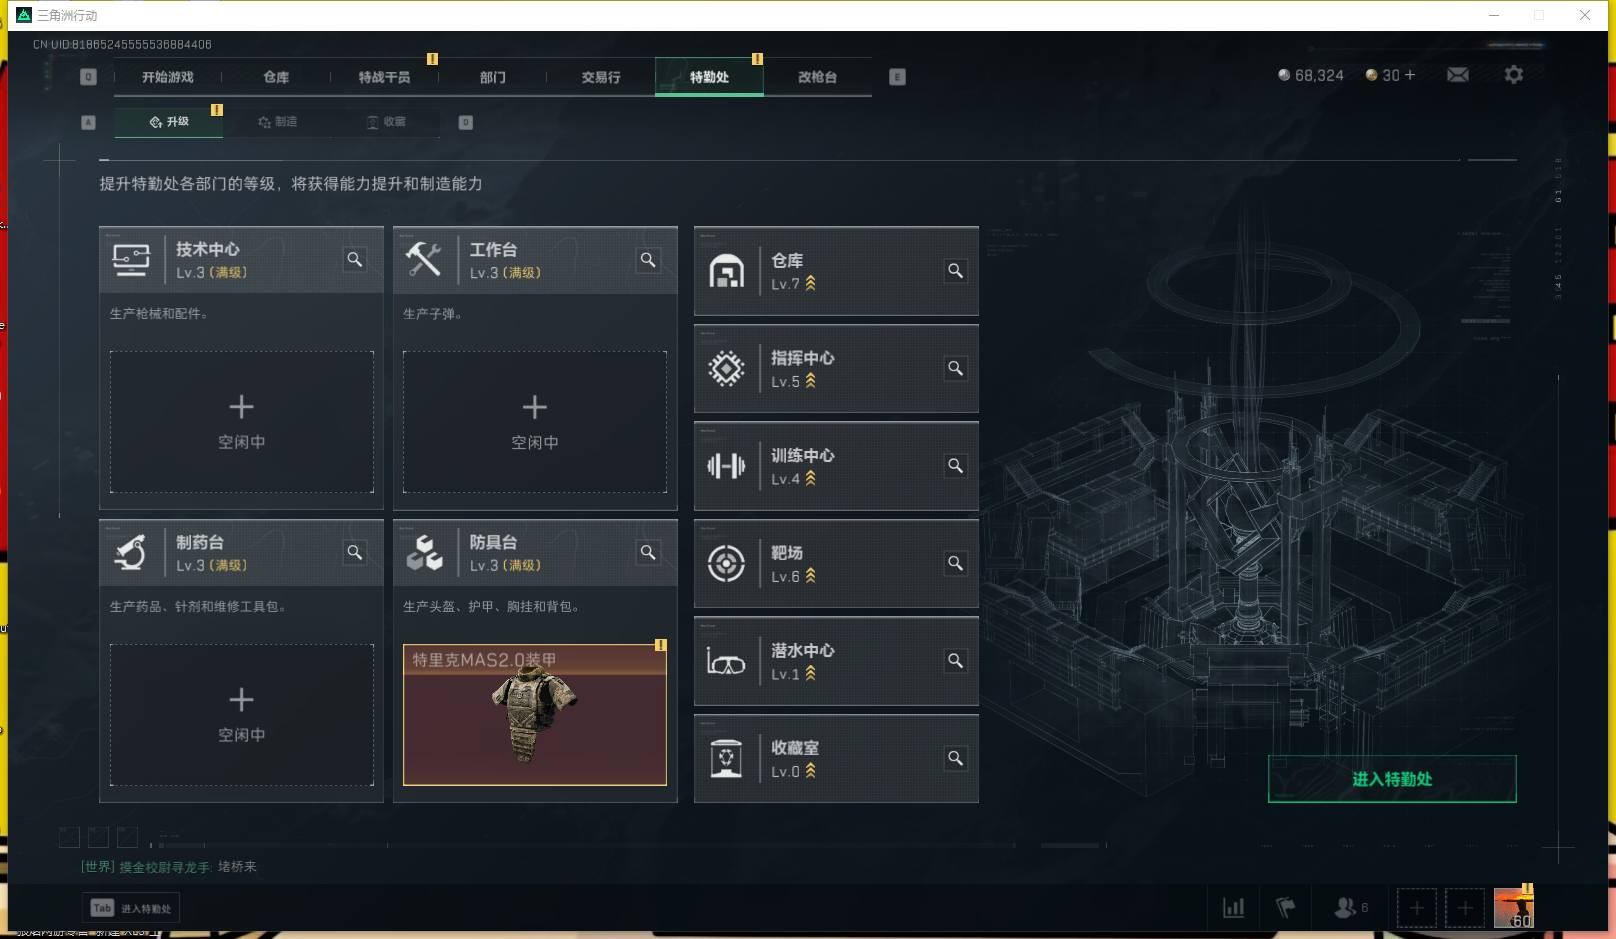Screen dimensions: 1616x939
Task: Open the 训练中心 upgrade card
Action: coord(836,466)
